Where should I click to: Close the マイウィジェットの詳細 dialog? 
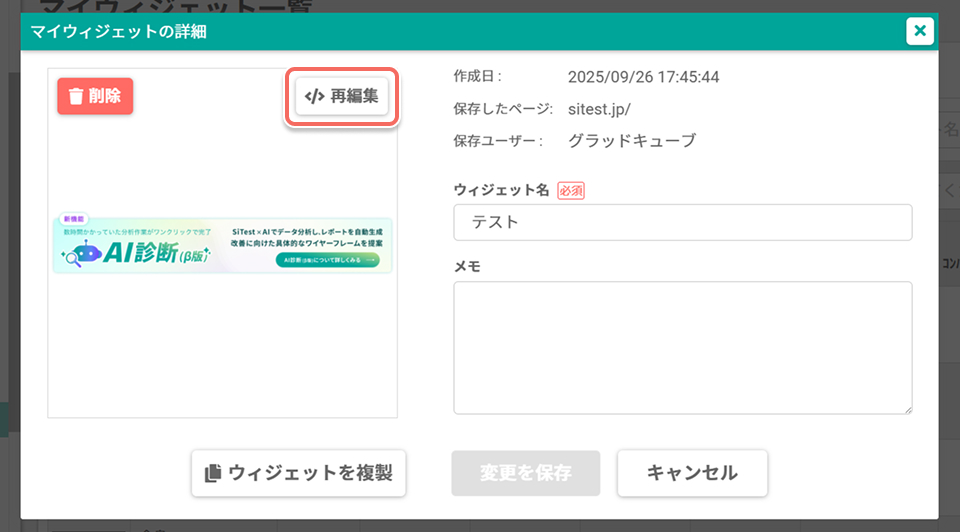coord(920,31)
